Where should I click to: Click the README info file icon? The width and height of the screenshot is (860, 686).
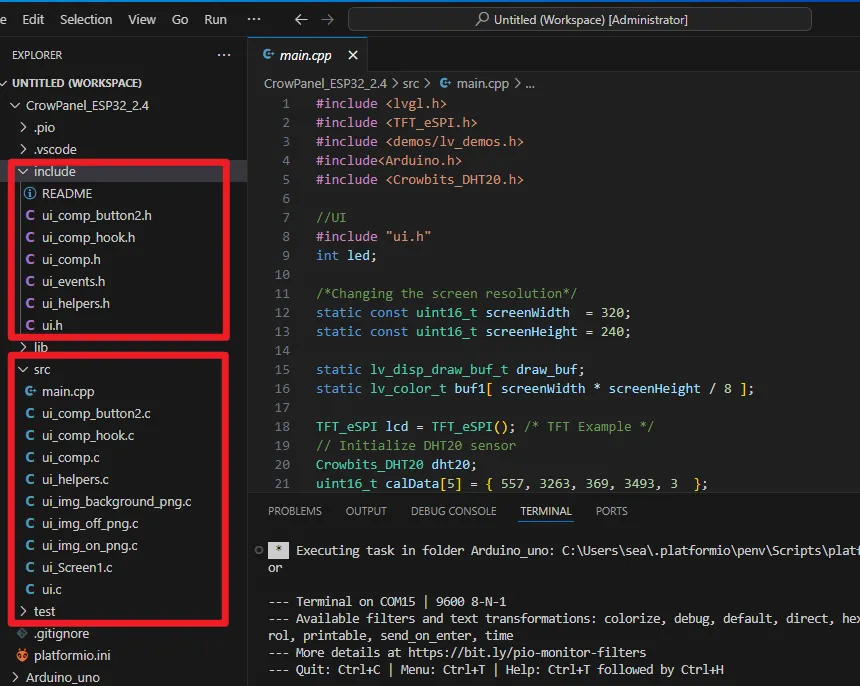click(x=30, y=194)
